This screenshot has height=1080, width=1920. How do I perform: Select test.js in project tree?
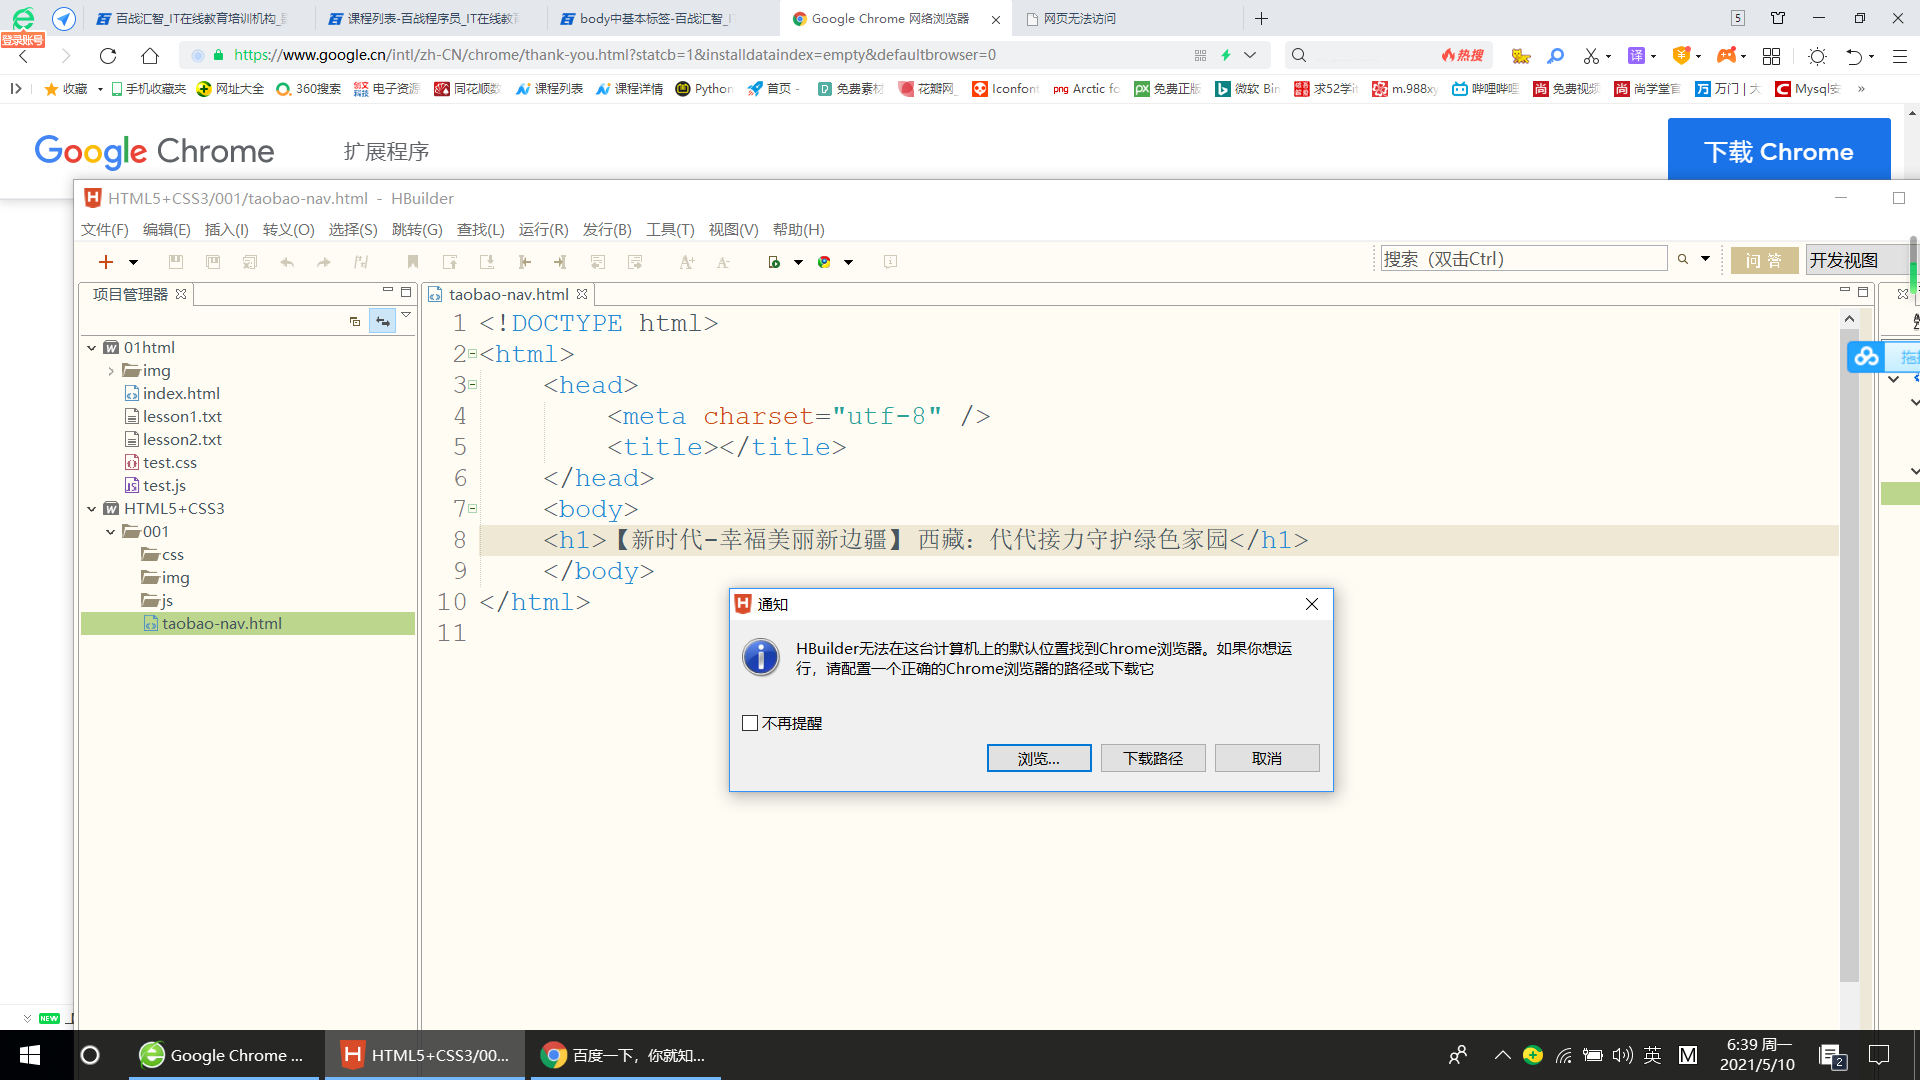pos(164,486)
